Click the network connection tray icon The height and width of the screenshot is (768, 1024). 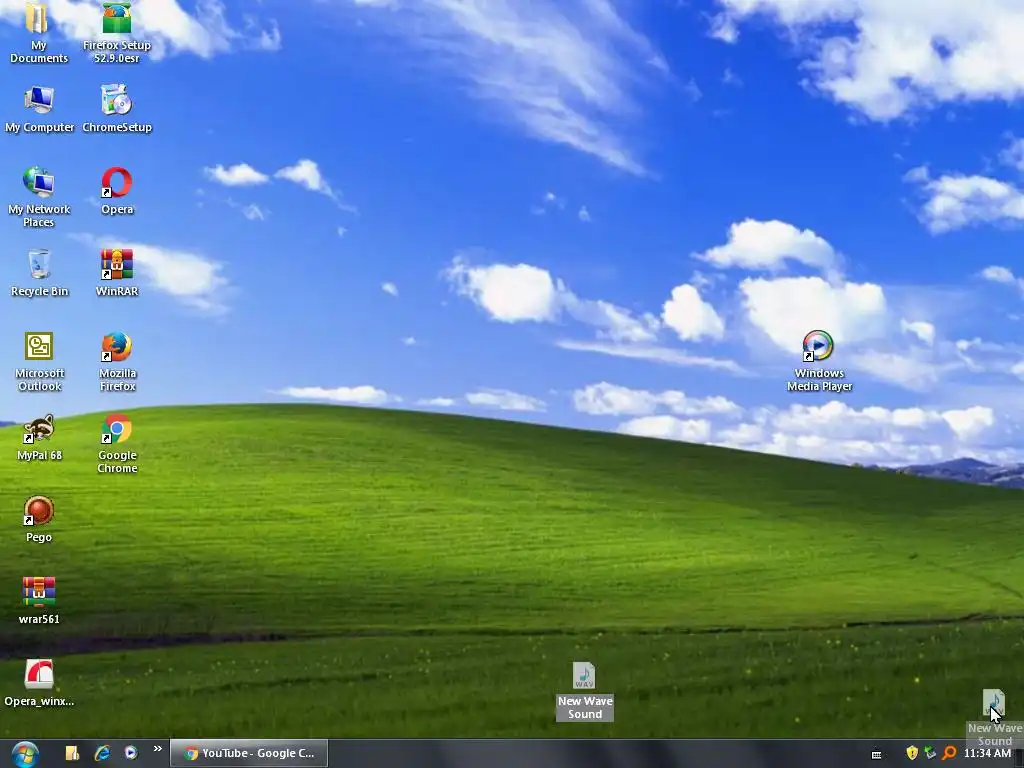tap(930, 753)
